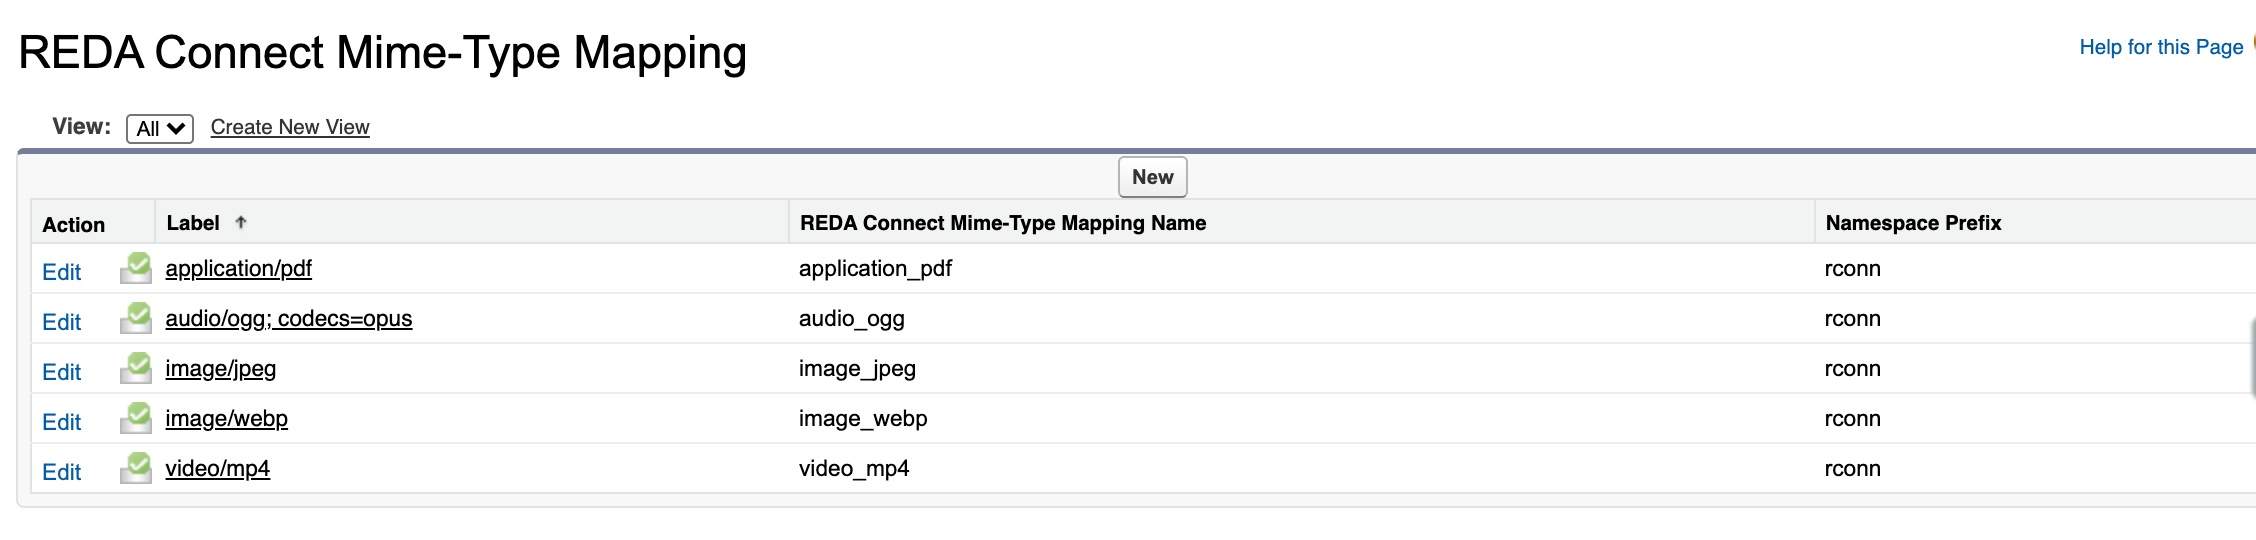
Task: Click the icon beside audio/ogg; codecs=opus
Action: pos(136,318)
